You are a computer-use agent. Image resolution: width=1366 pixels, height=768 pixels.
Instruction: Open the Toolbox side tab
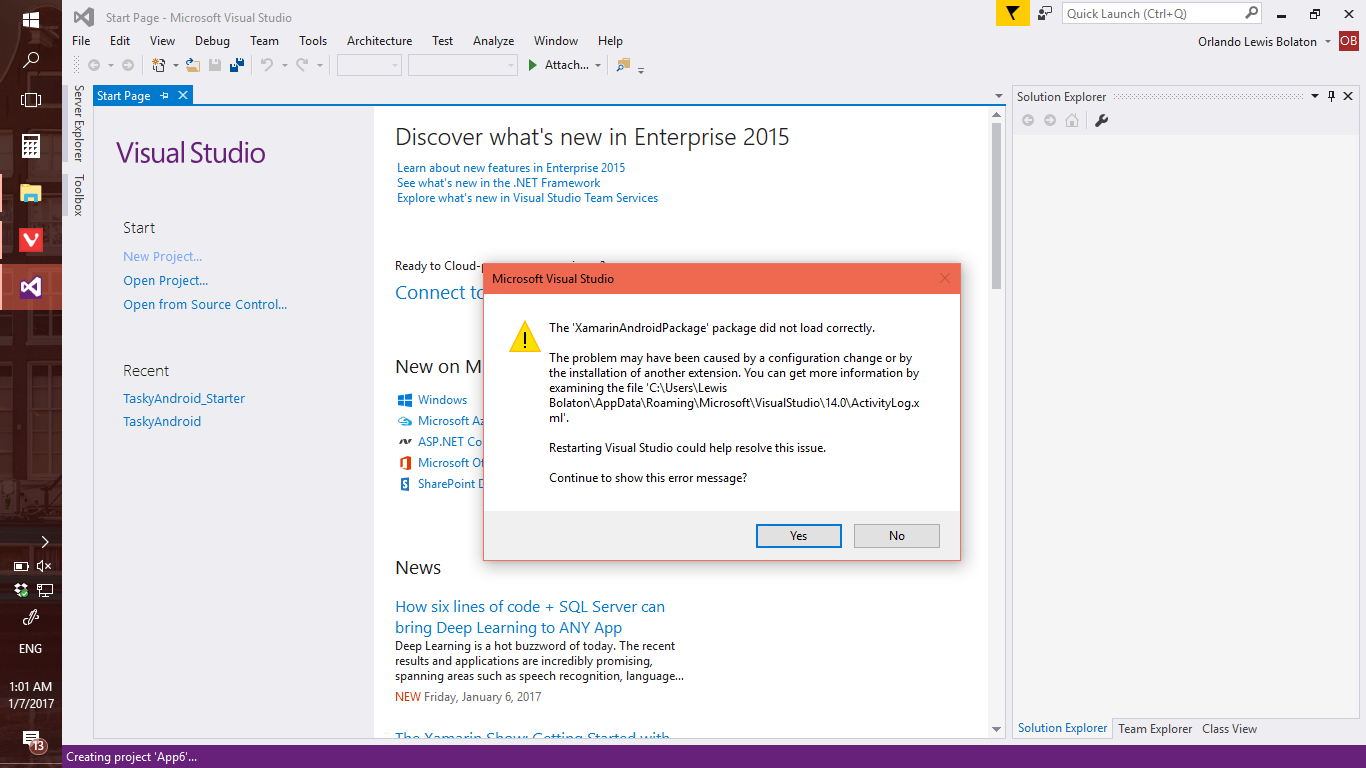(78, 195)
